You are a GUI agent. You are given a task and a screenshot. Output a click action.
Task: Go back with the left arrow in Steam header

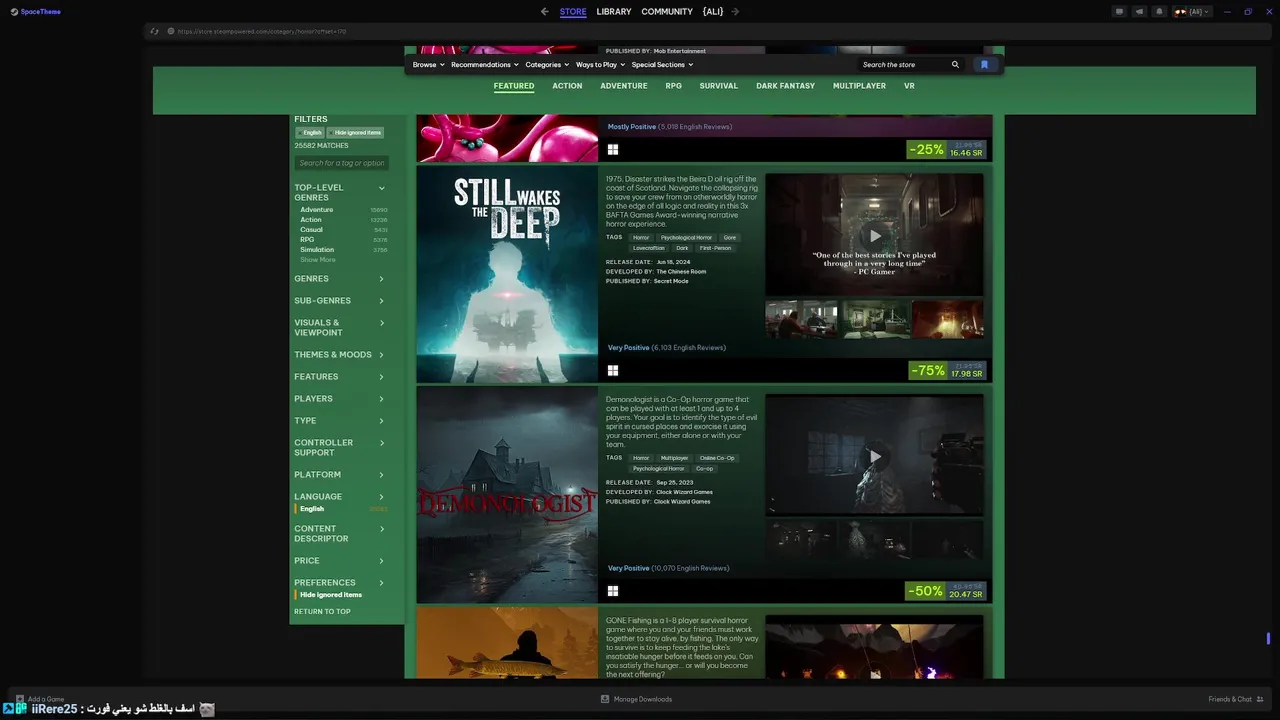(544, 12)
